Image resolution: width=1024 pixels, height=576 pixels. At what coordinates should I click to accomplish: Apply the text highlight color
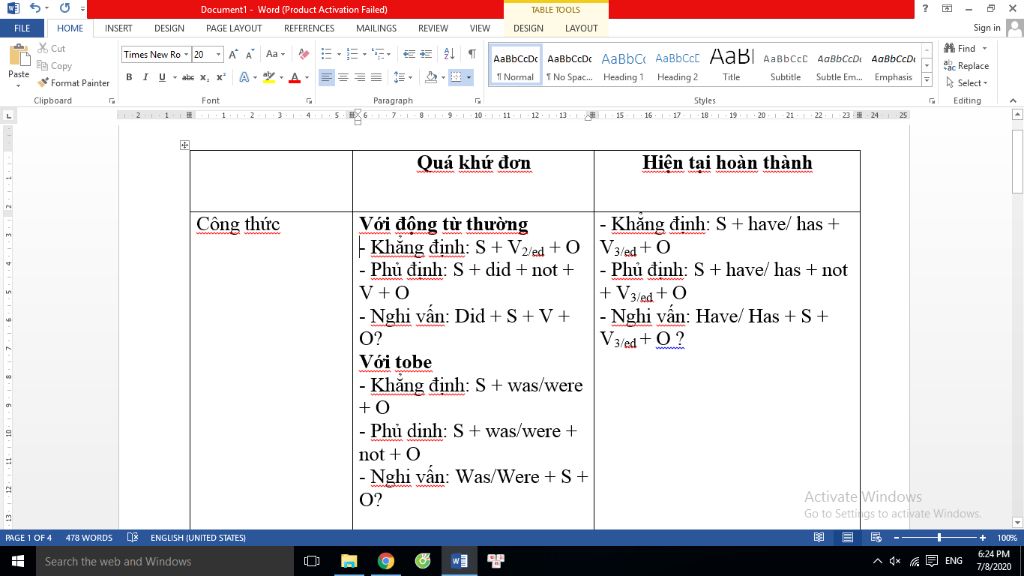[268, 77]
